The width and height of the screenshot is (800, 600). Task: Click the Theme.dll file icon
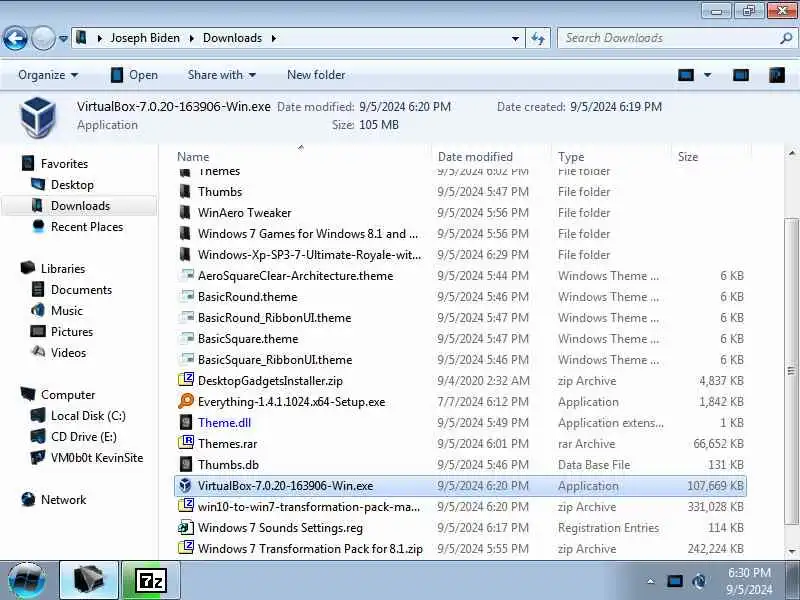[186, 422]
